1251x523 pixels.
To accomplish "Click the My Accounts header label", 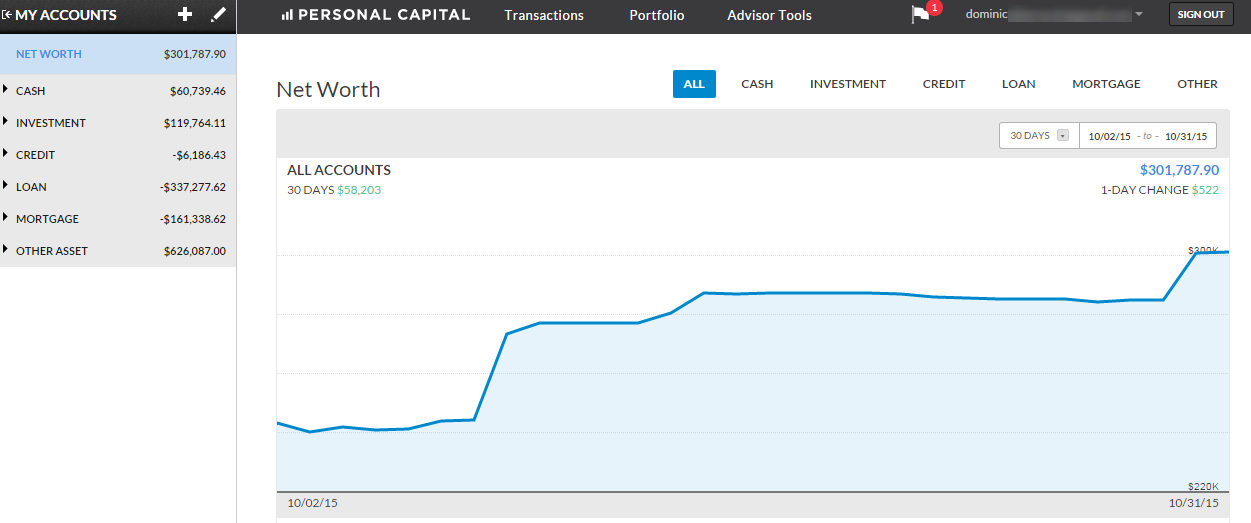I will click(66, 15).
